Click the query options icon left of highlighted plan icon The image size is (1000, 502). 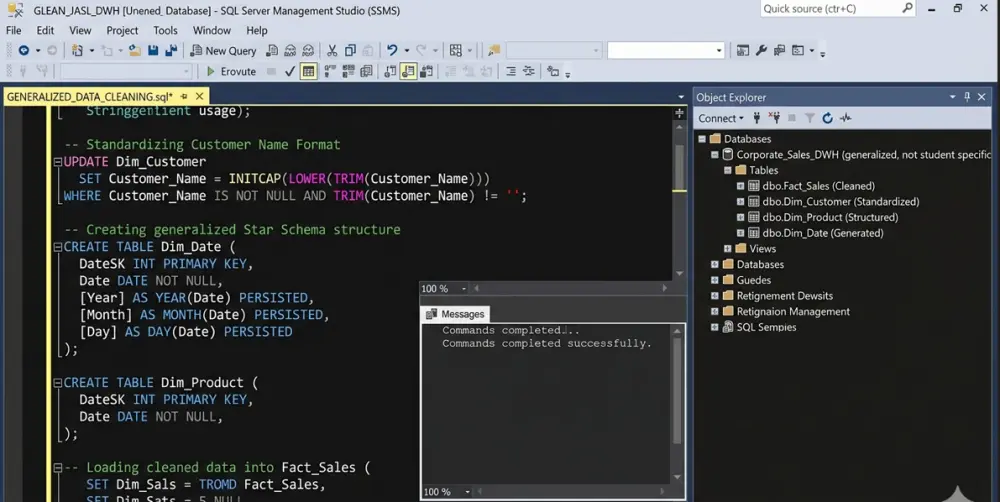pyautogui.click(x=390, y=71)
